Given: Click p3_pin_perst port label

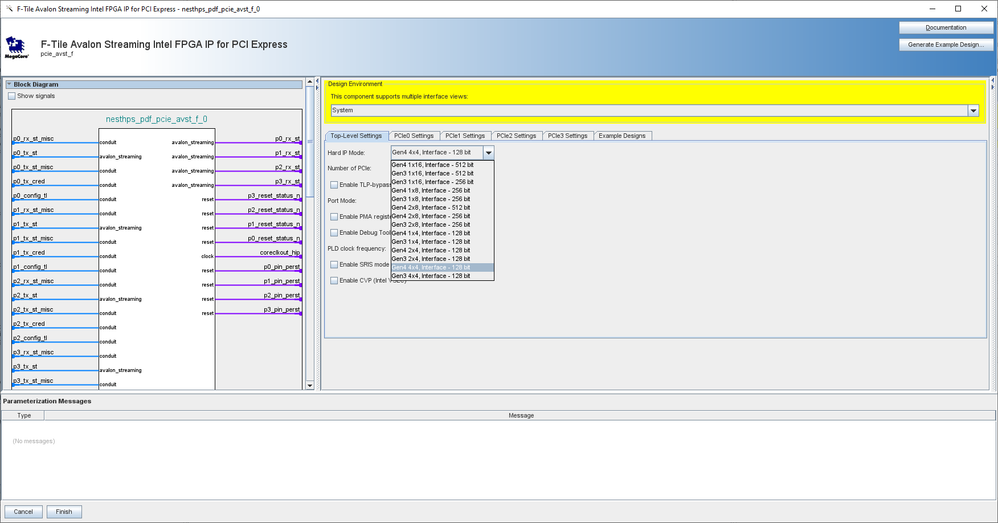Looking at the screenshot, I should tap(282, 309).
